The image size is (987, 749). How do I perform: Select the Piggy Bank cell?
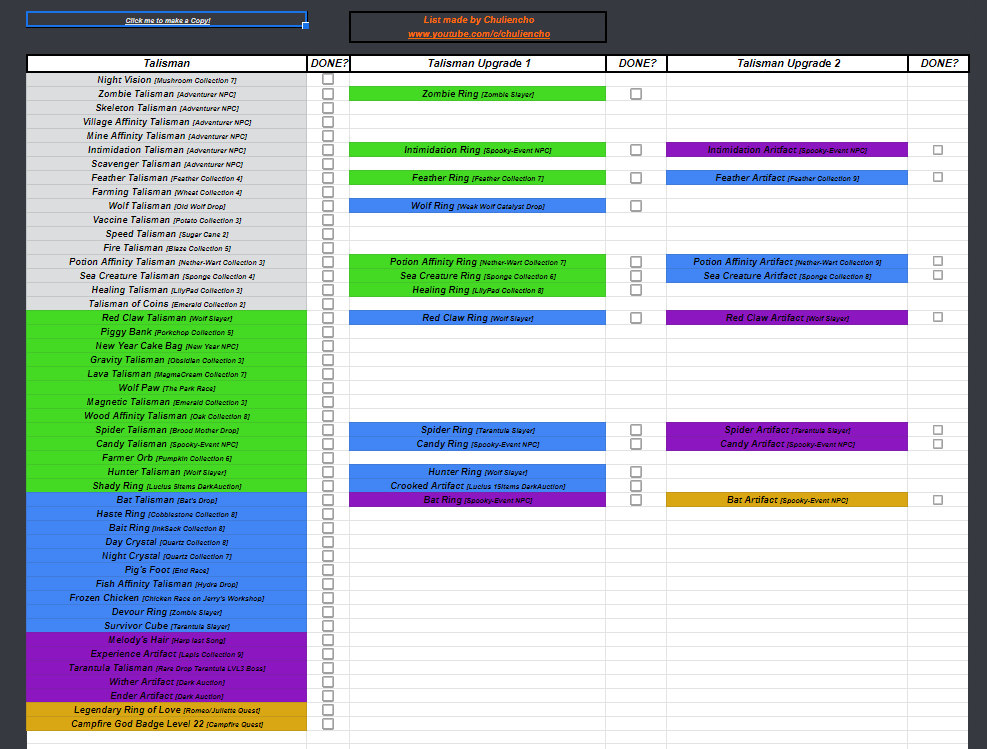[167, 332]
